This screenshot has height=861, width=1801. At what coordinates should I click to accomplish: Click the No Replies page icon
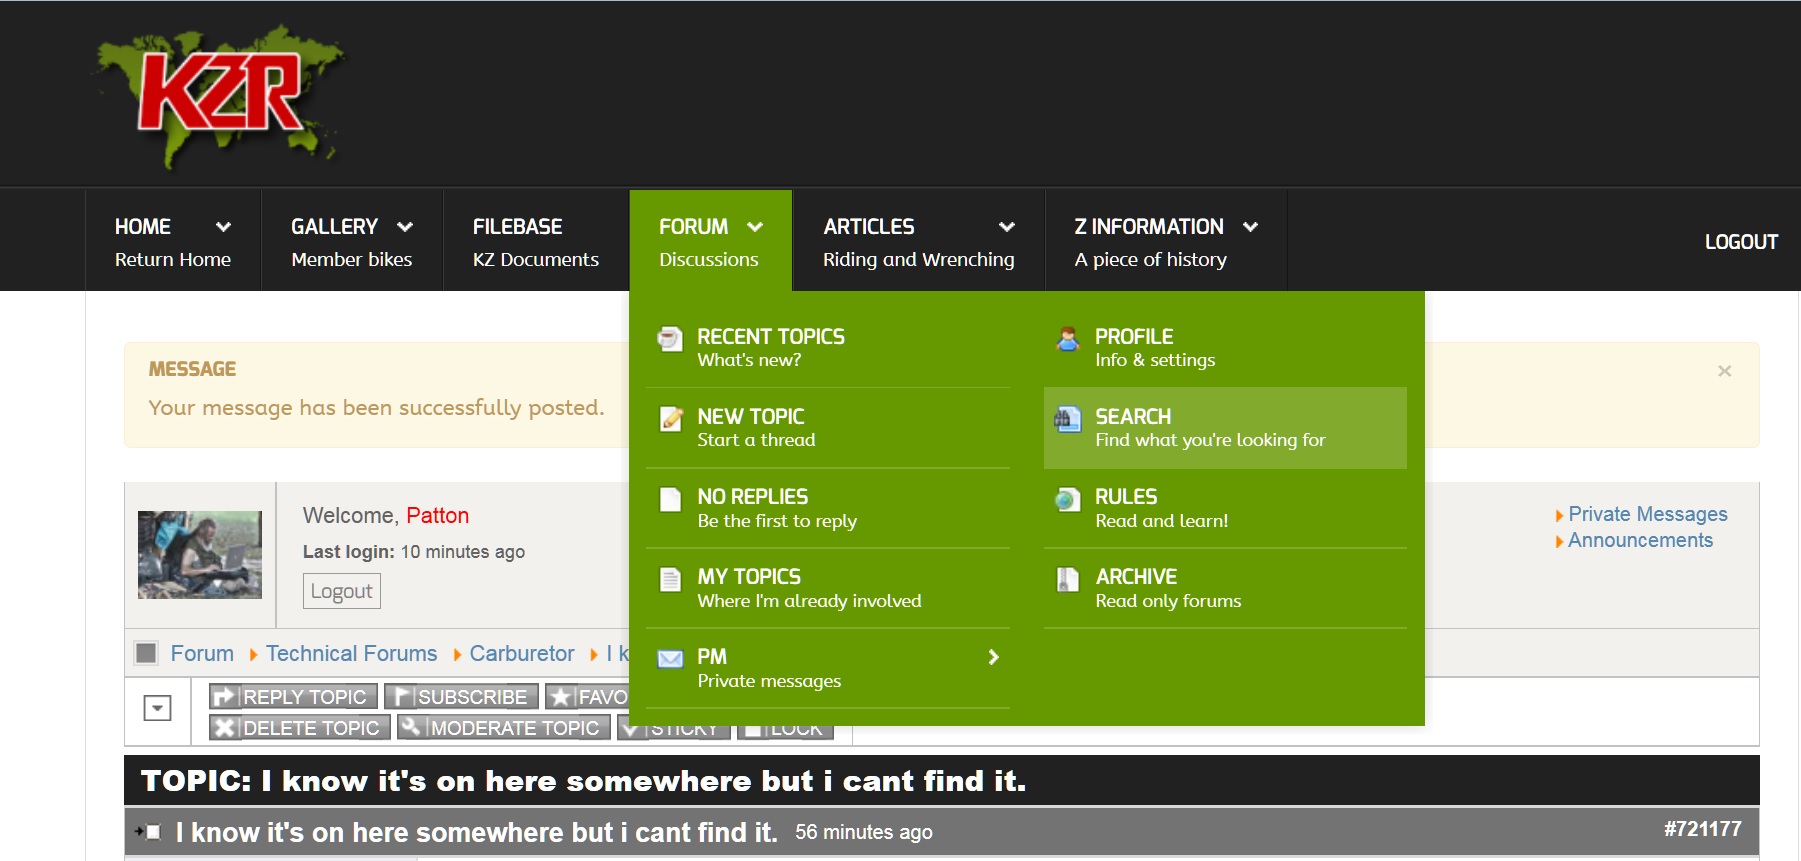pyautogui.click(x=670, y=499)
